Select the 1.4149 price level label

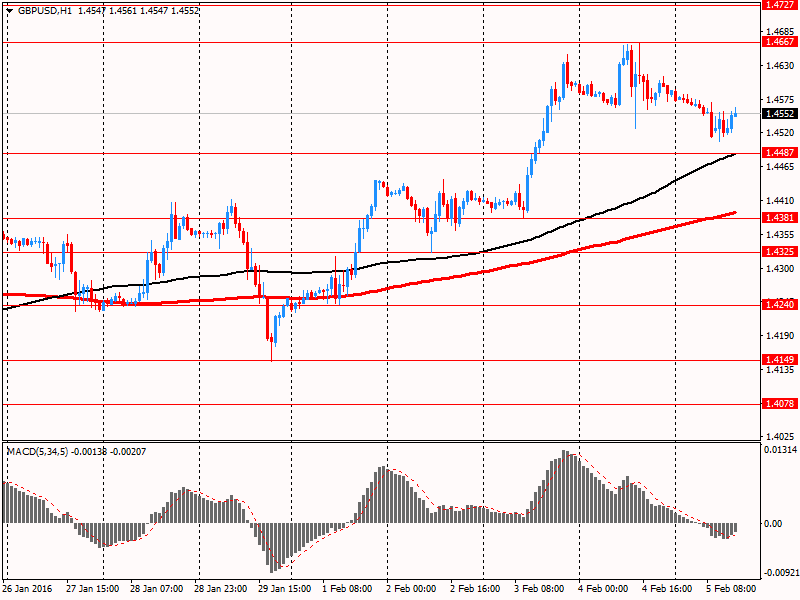(778, 359)
